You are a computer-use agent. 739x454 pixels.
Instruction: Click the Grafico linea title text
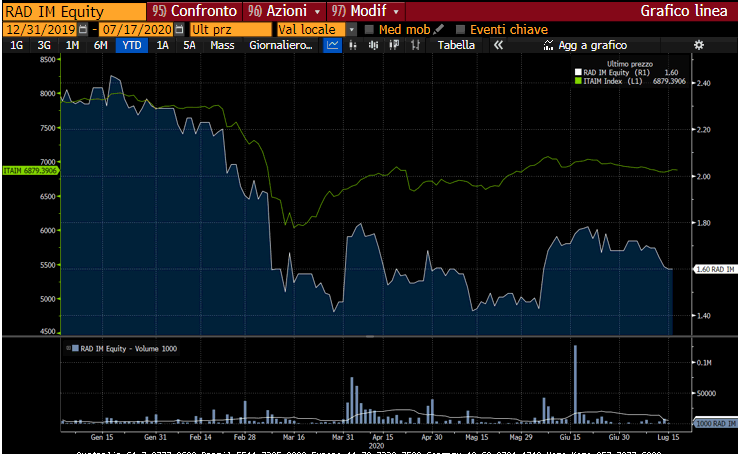click(x=683, y=11)
